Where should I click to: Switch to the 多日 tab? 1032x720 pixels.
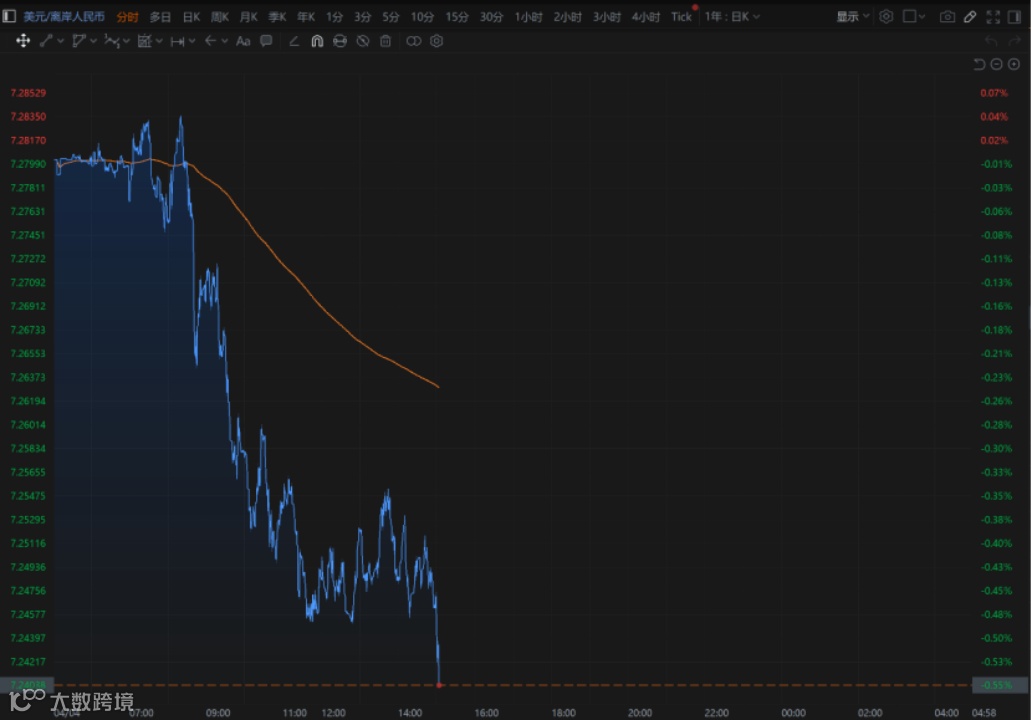click(160, 16)
